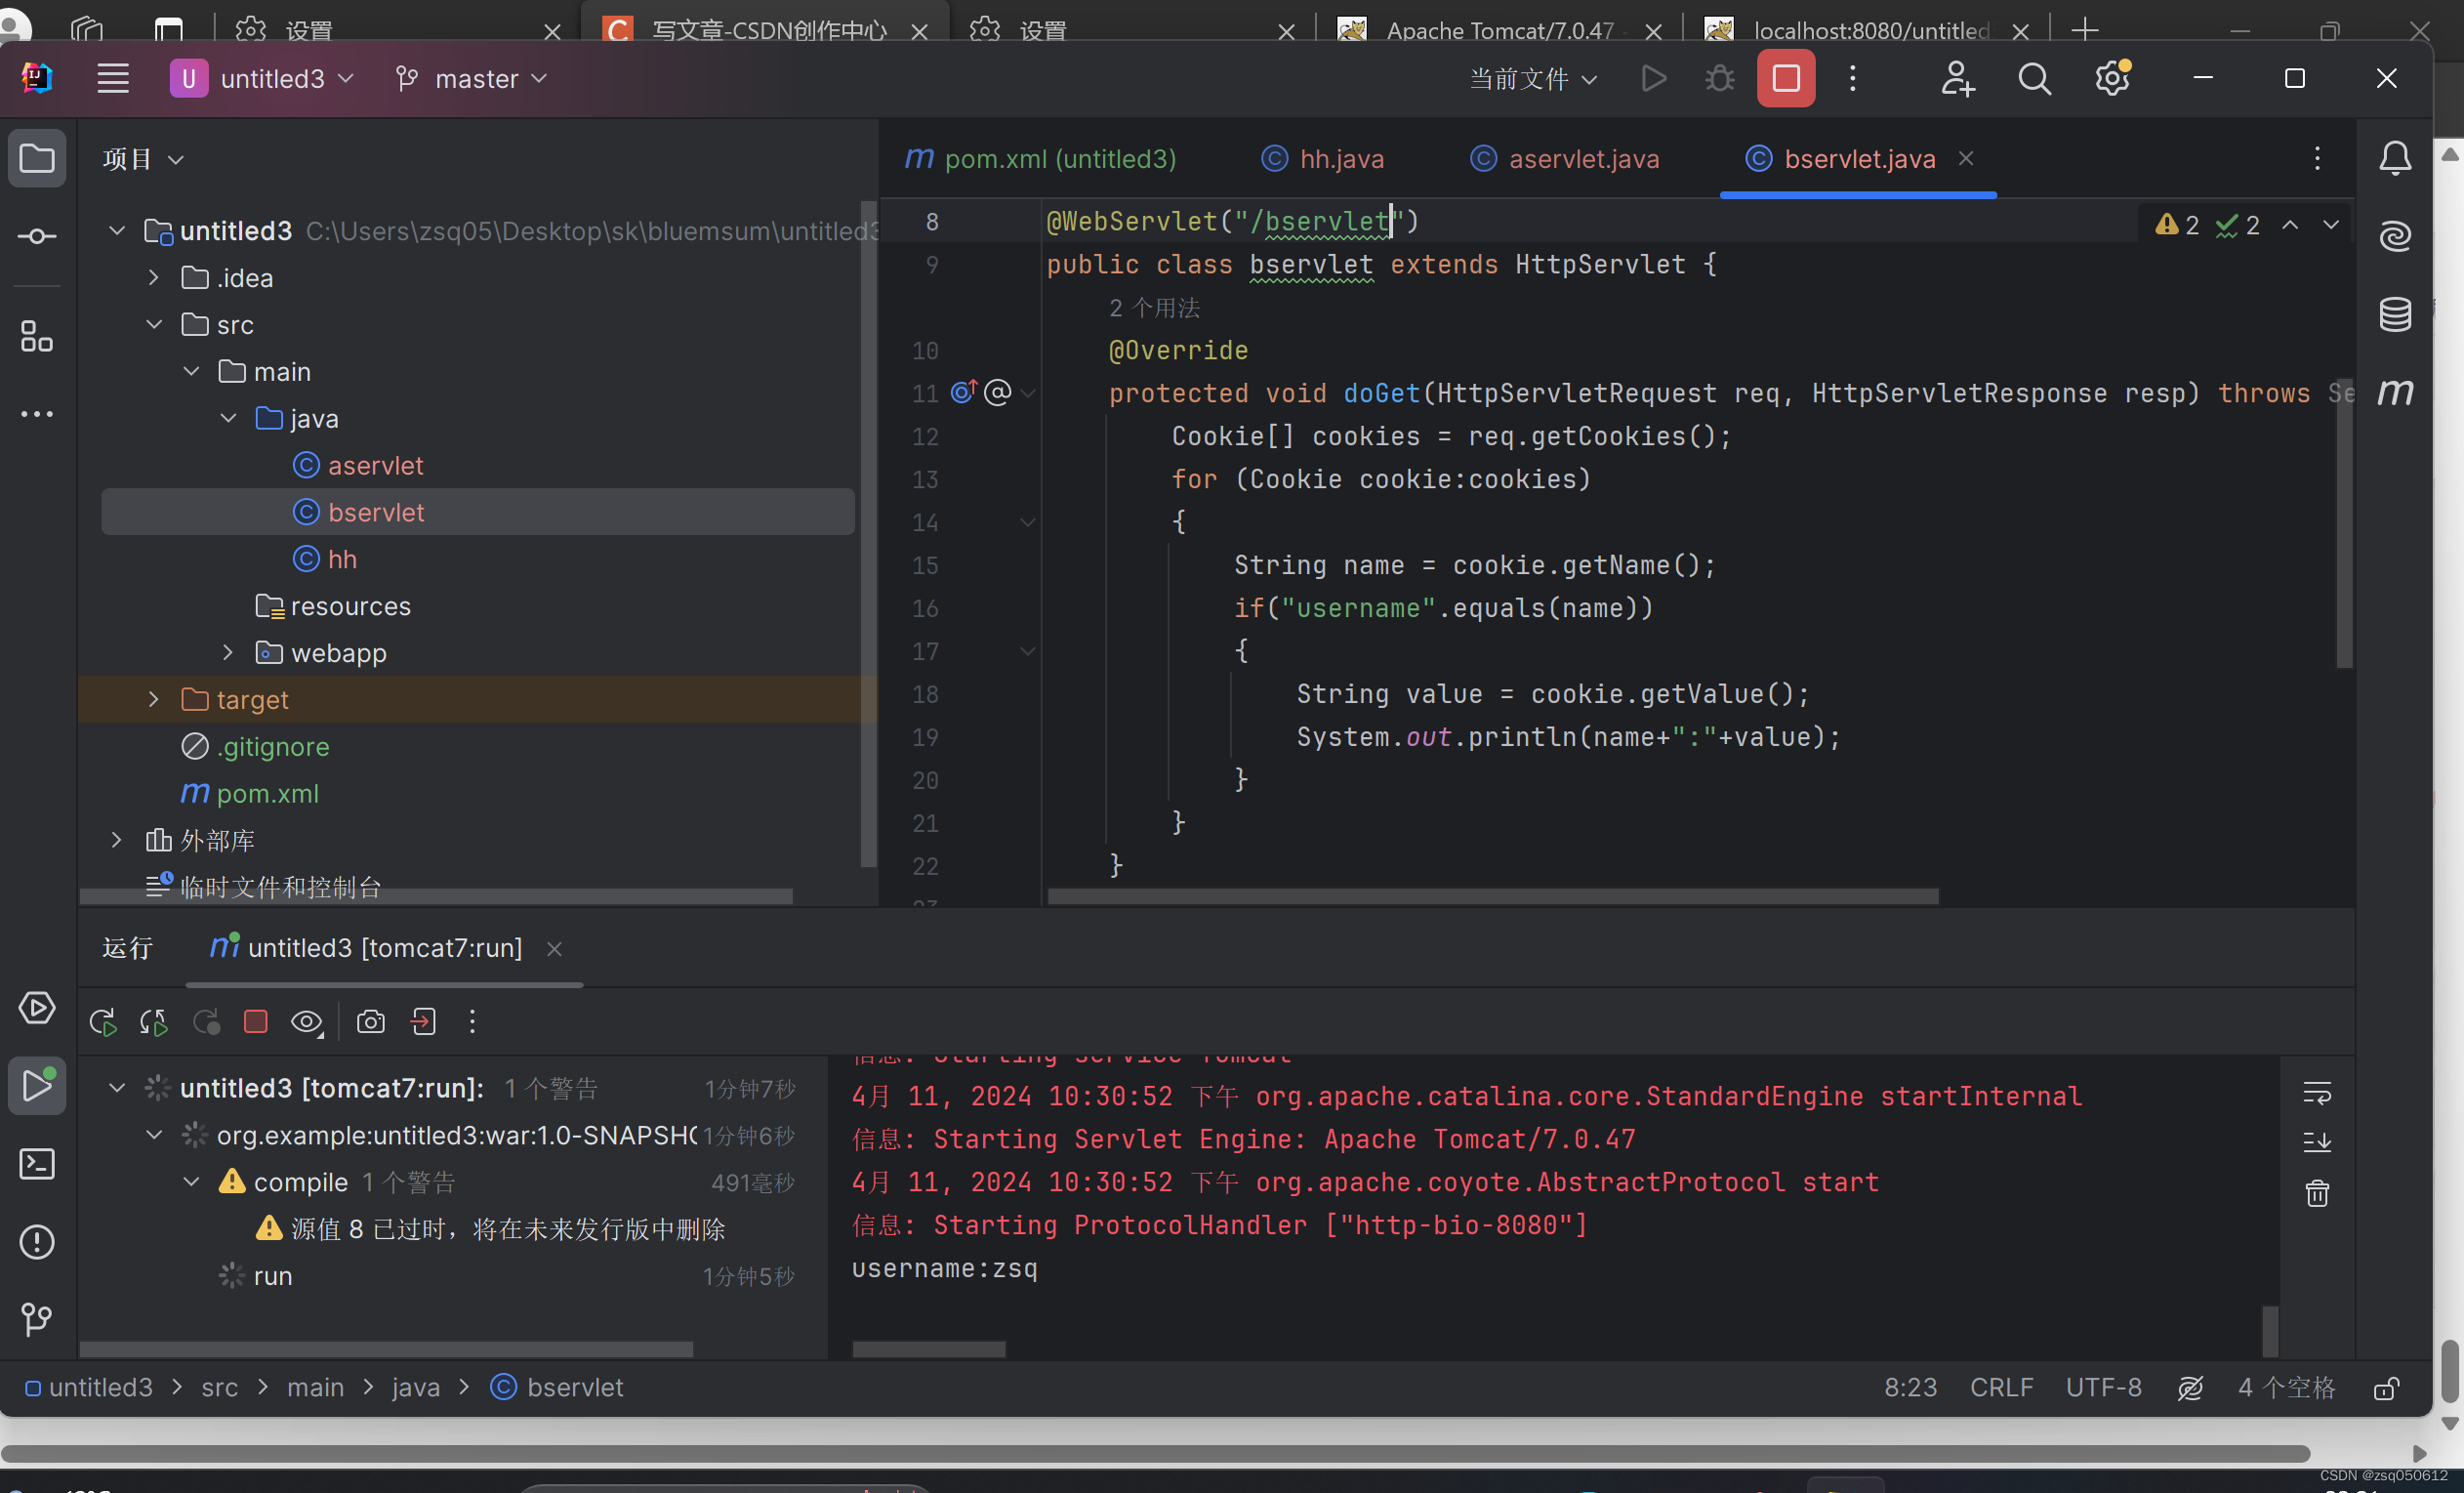The image size is (2464, 1493).
Task: Click the red Stop run button
Action: click(x=1785, y=78)
